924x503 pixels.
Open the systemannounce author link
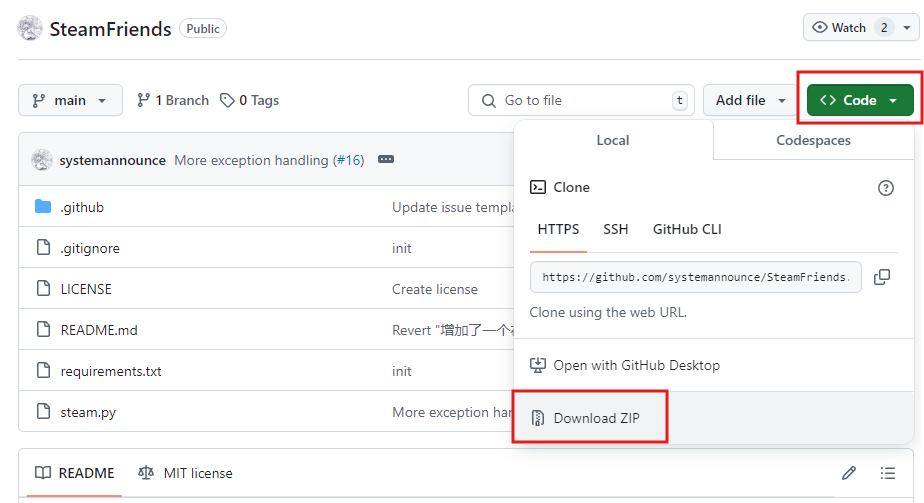tap(113, 160)
